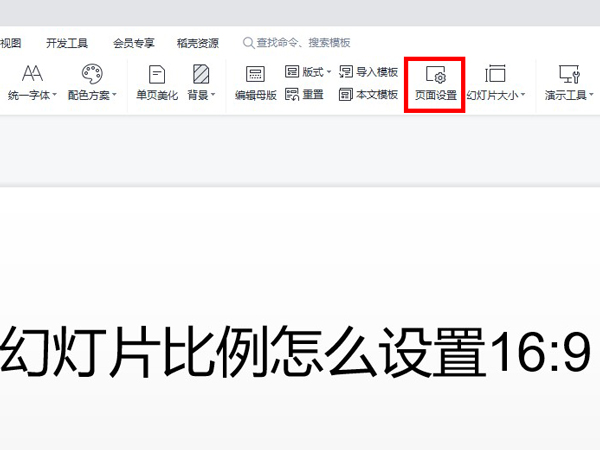Image resolution: width=600 pixels, height=450 pixels.
Task: Click the 本文模板 button
Action: coord(369,95)
